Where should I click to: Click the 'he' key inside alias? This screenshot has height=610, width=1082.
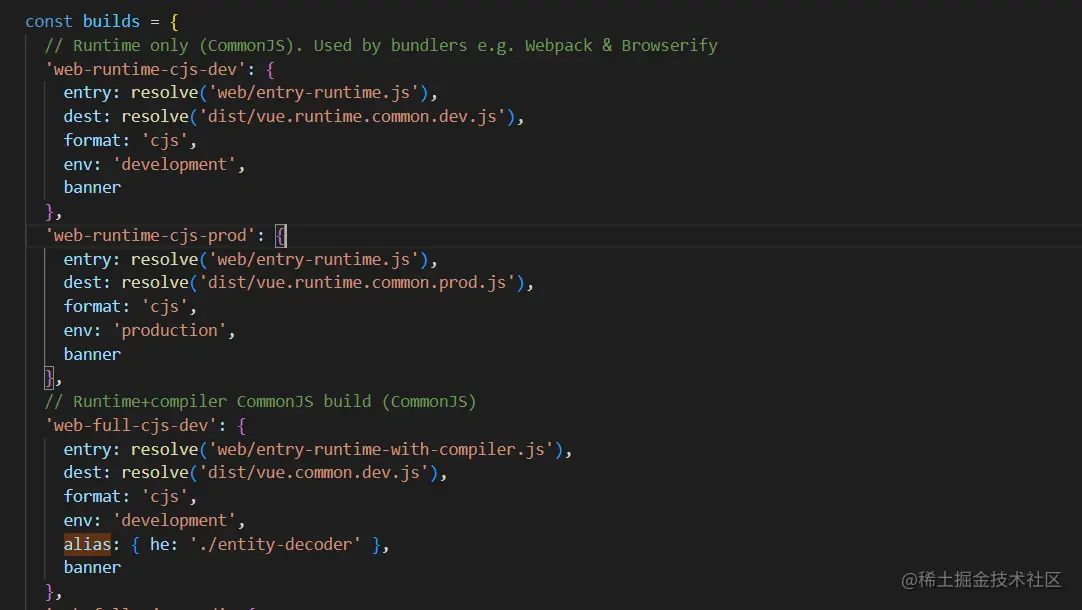coord(159,544)
